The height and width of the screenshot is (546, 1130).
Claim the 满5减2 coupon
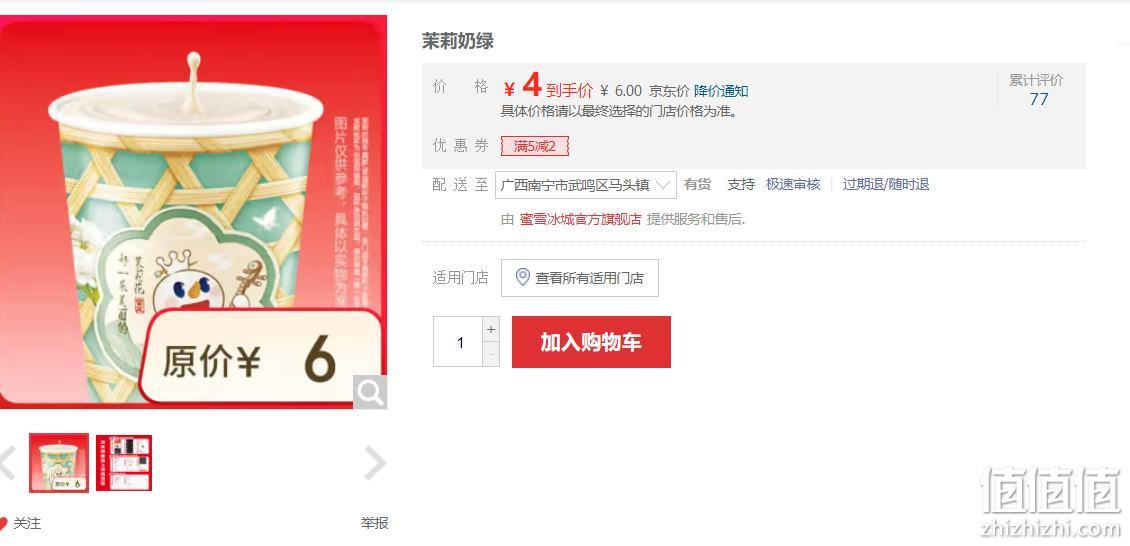(535, 146)
